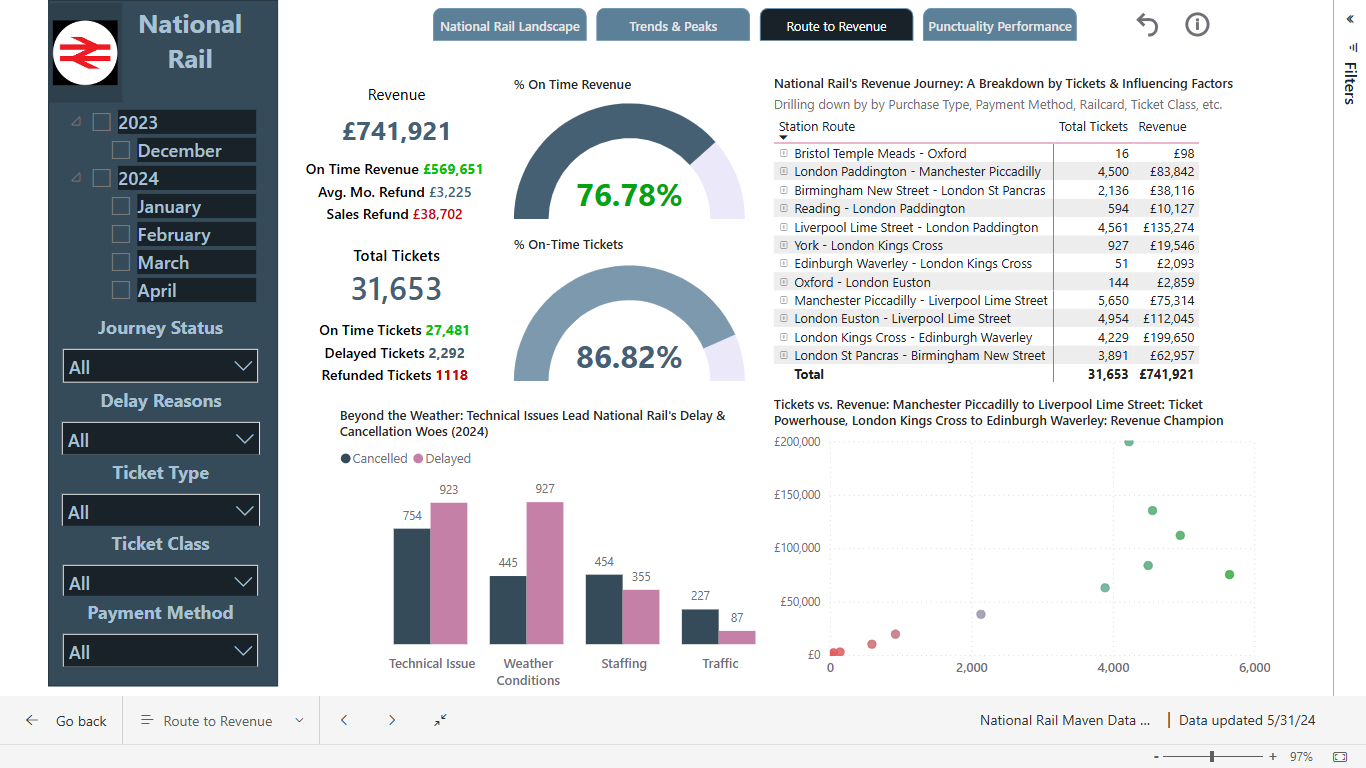Open the Payment Method dropdown
Image resolution: width=1366 pixels, height=768 pixels.
point(160,651)
